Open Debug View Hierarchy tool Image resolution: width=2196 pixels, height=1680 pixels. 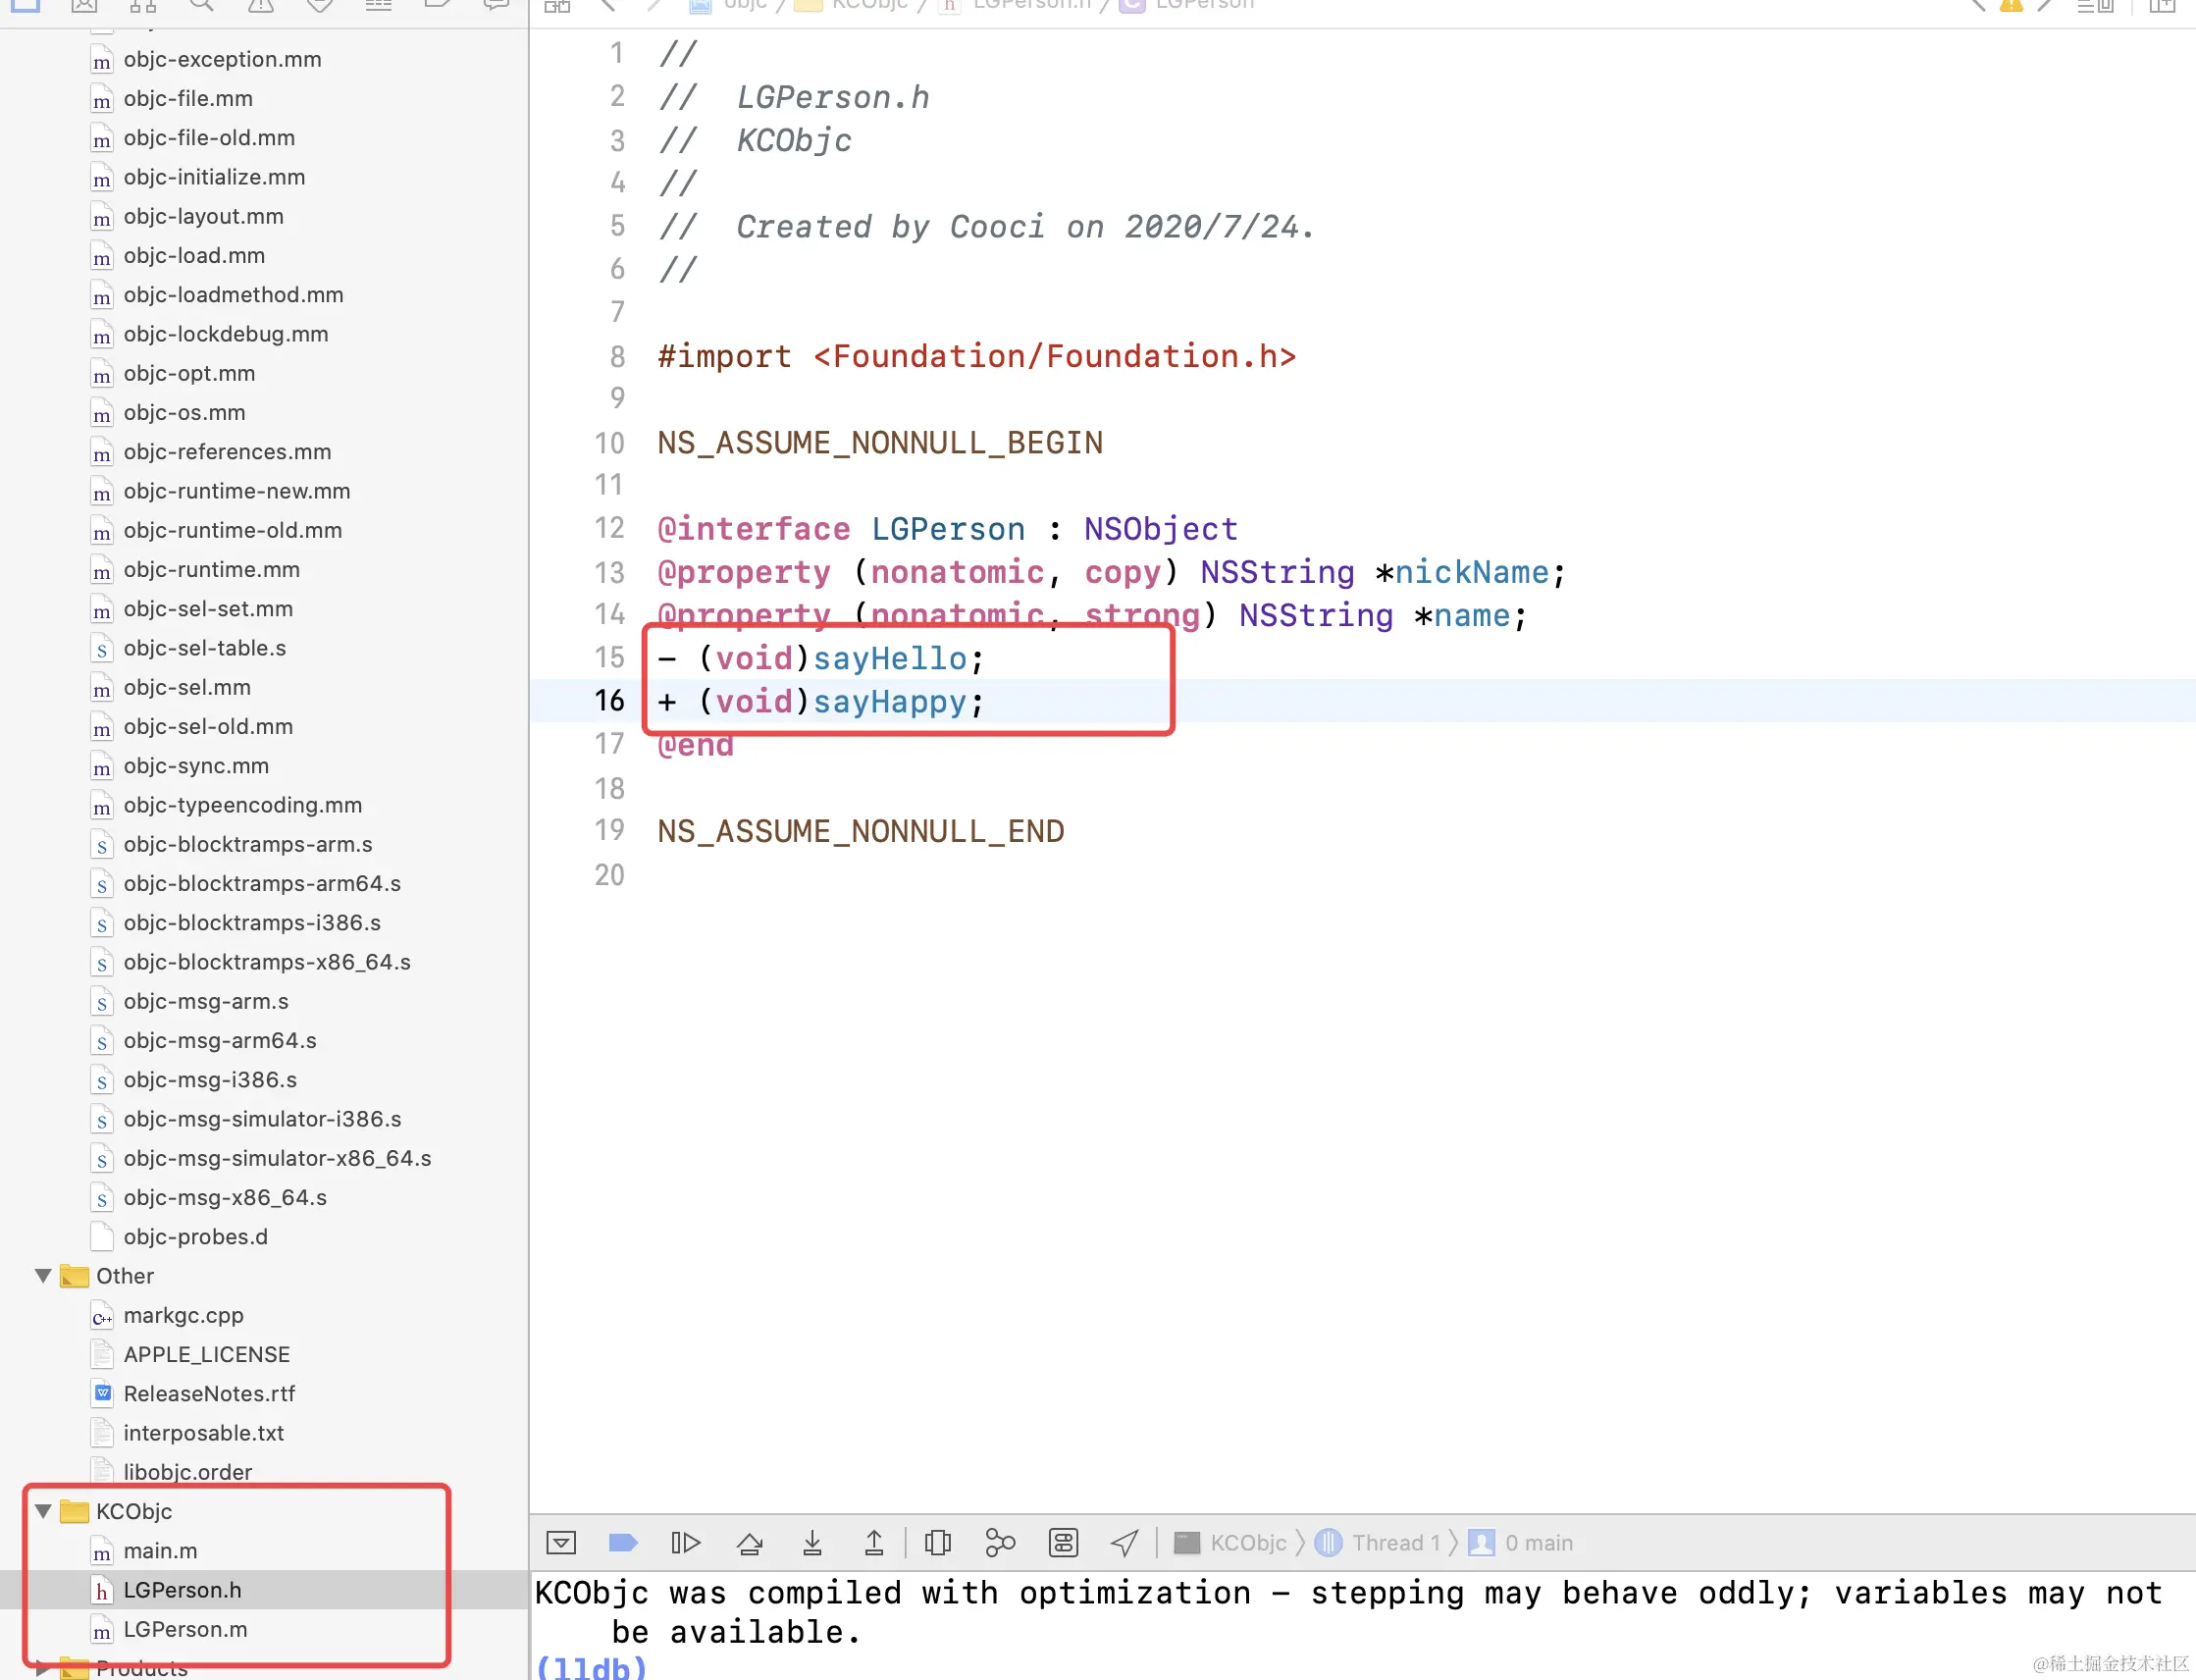pyautogui.click(x=938, y=1543)
